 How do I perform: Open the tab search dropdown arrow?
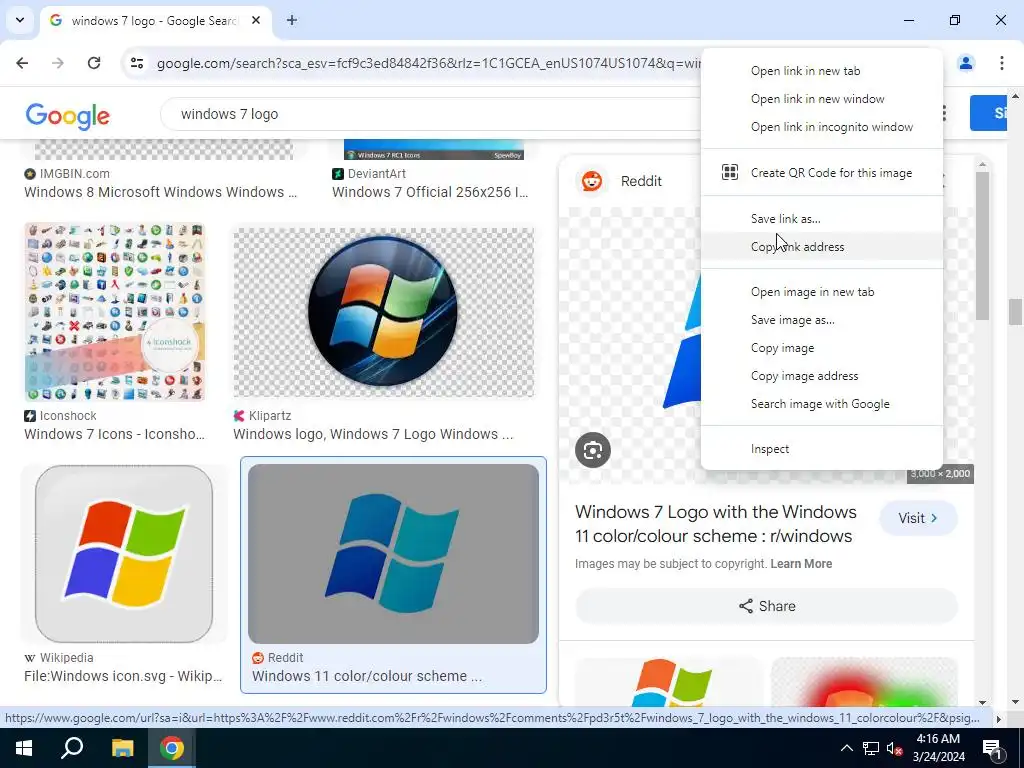point(20,20)
